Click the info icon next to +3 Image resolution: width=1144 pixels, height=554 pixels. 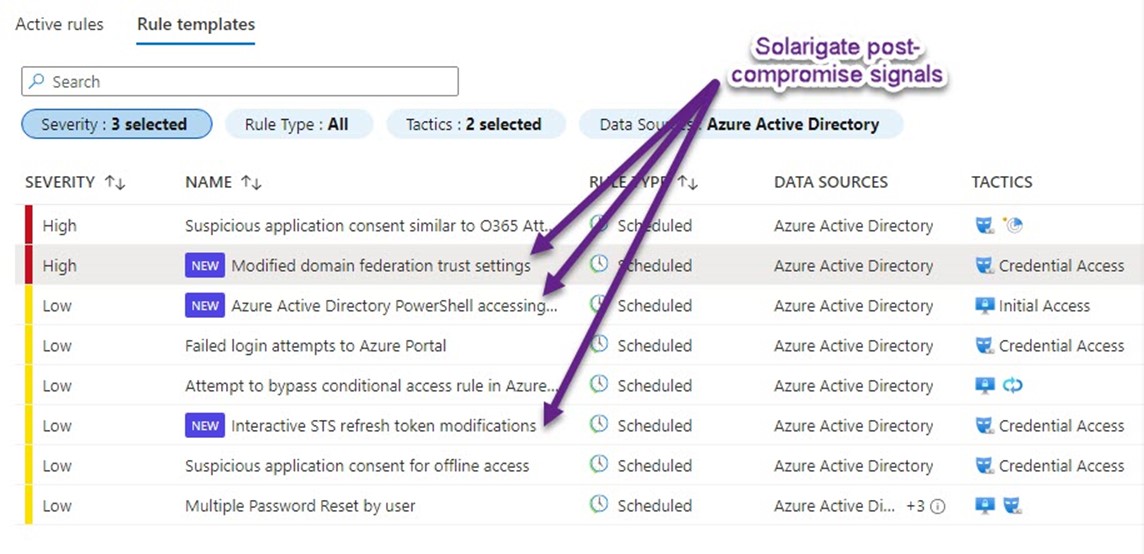(x=937, y=506)
